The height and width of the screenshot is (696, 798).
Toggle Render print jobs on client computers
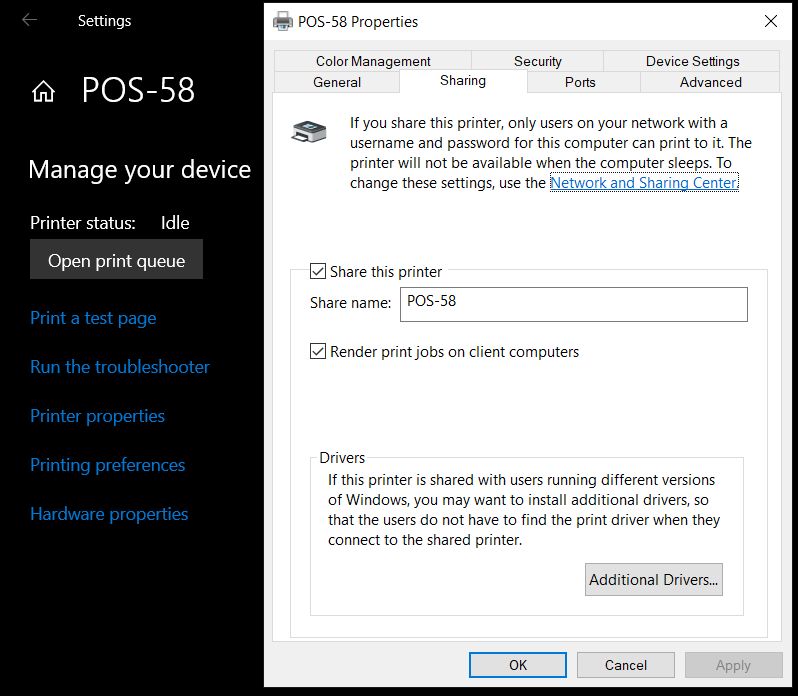[x=318, y=351]
